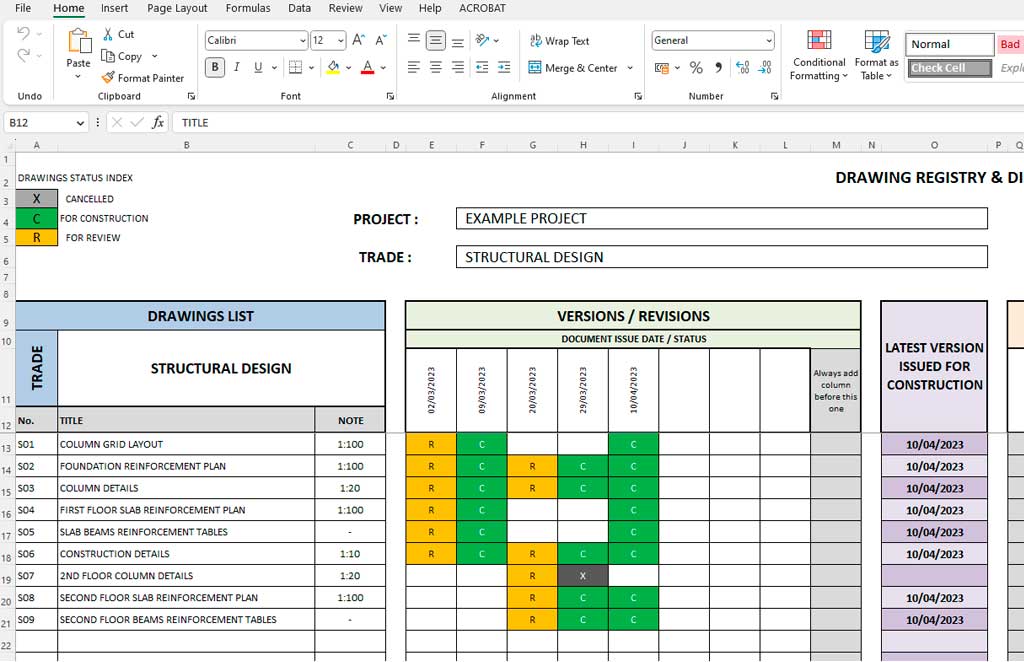Apply Comma Style formatting
1024x662 pixels.
[x=719, y=66]
